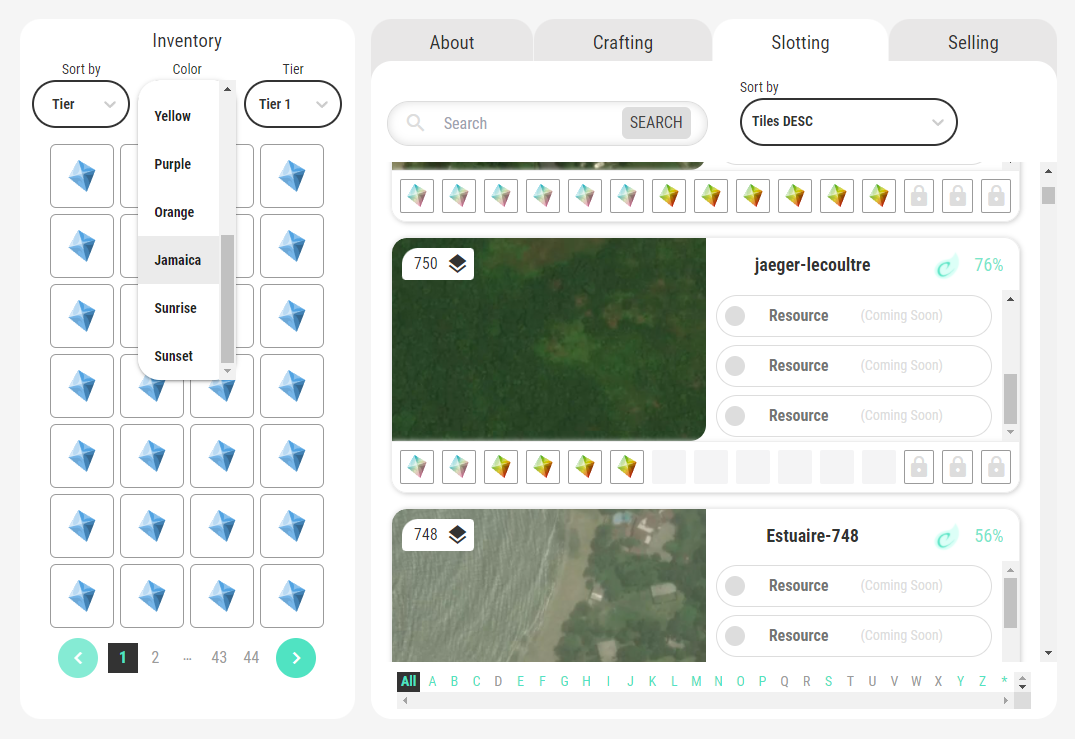Click alphabet bar horizontal scroll right arrow
Screen dimensions: 1075x739
click(1006, 701)
